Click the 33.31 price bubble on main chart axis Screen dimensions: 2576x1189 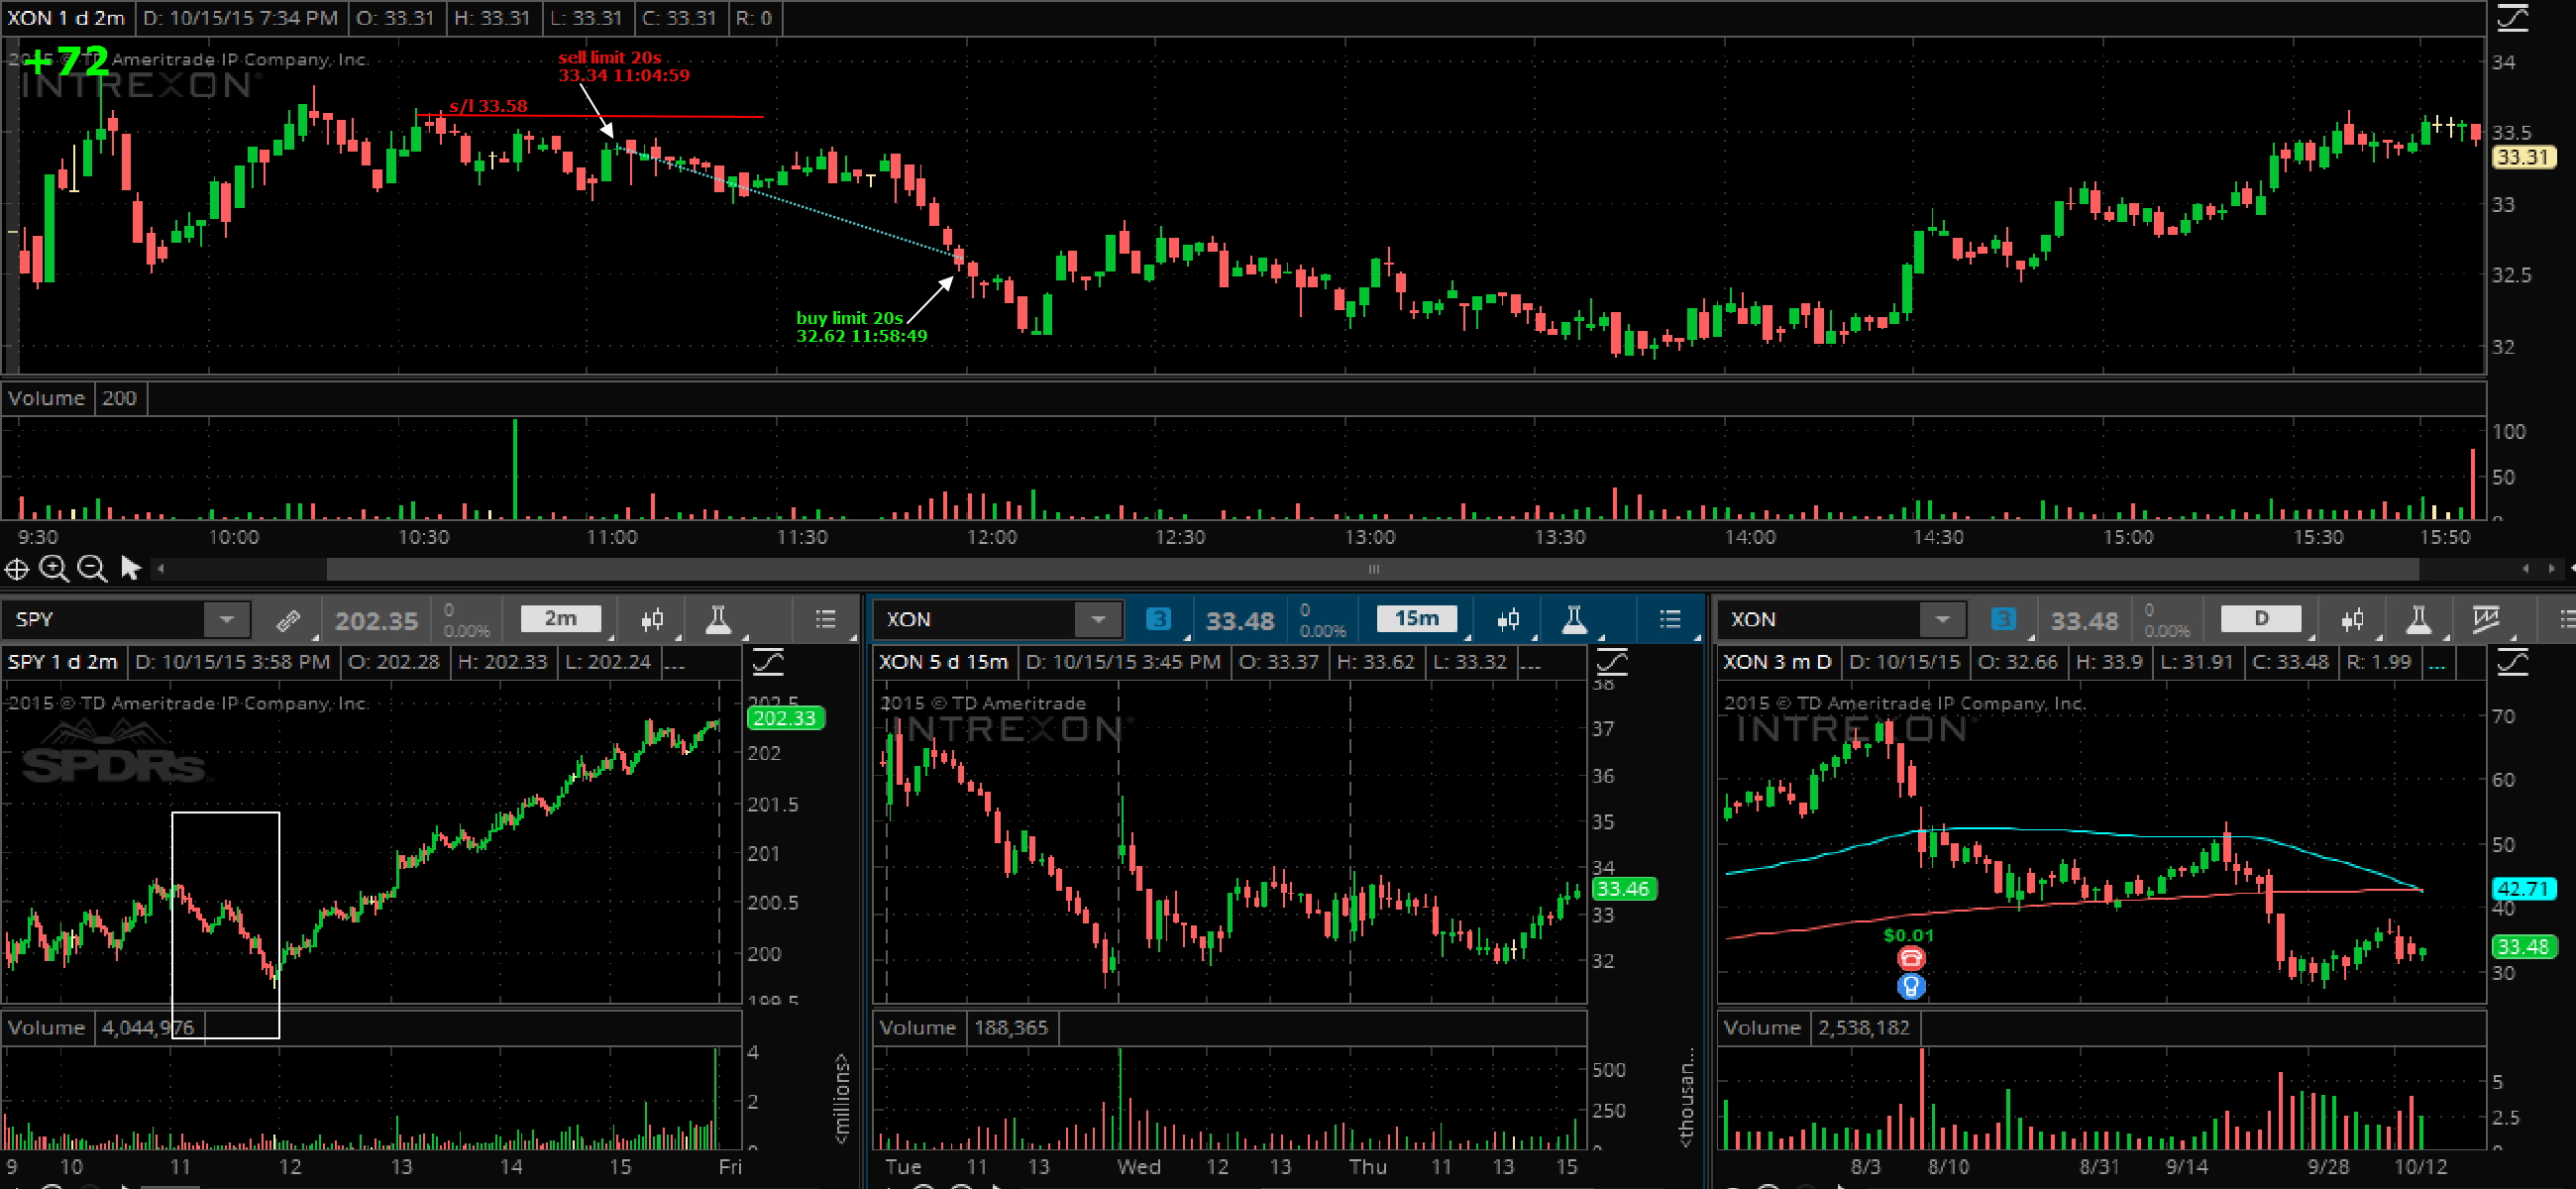point(2523,157)
